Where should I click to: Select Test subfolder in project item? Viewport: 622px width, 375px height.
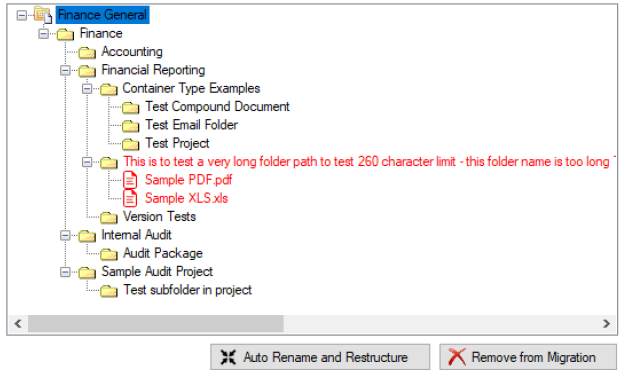tap(187, 290)
